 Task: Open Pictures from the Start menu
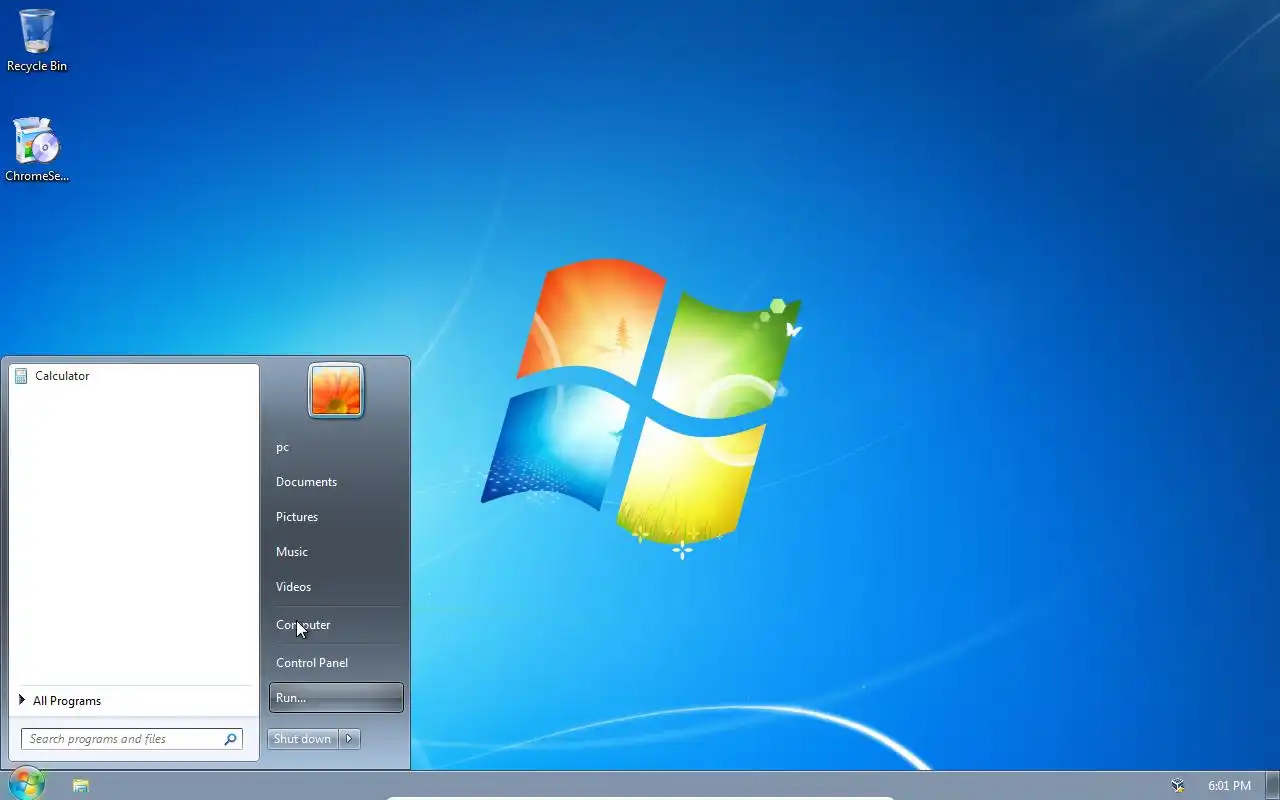(336, 517)
